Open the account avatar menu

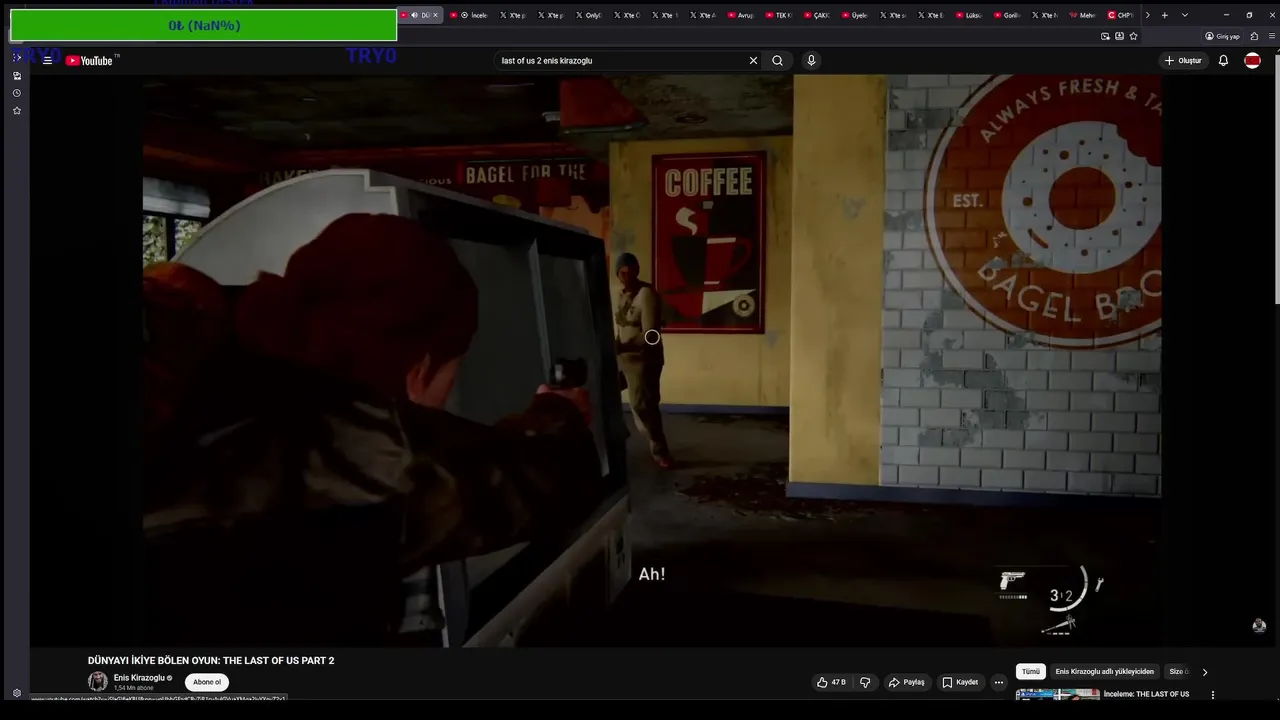point(1252,61)
